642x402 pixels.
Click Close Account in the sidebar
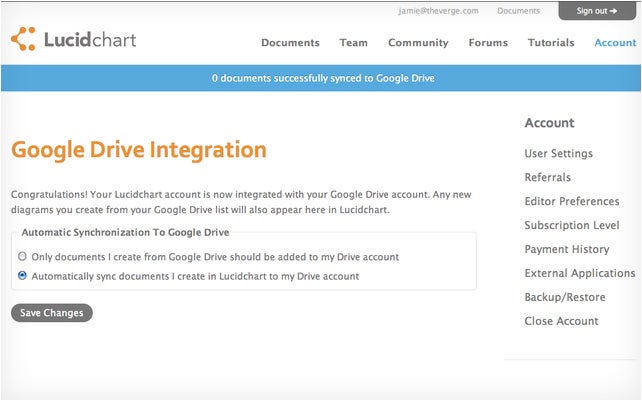(561, 321)
